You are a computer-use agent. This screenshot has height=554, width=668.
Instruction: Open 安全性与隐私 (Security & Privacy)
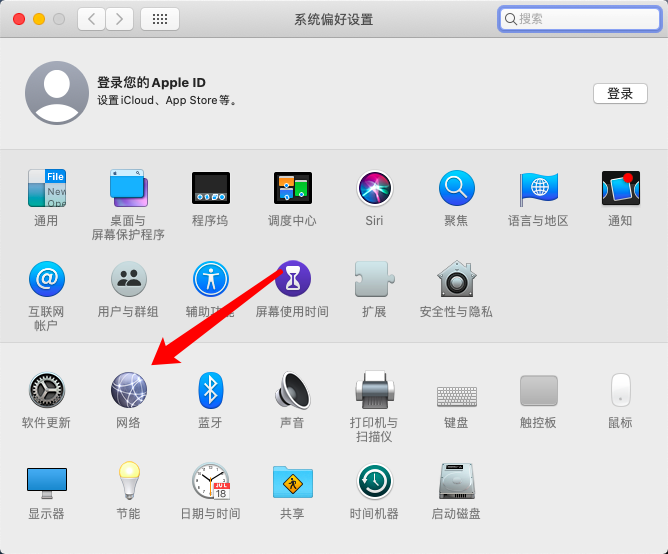point(456,279)
